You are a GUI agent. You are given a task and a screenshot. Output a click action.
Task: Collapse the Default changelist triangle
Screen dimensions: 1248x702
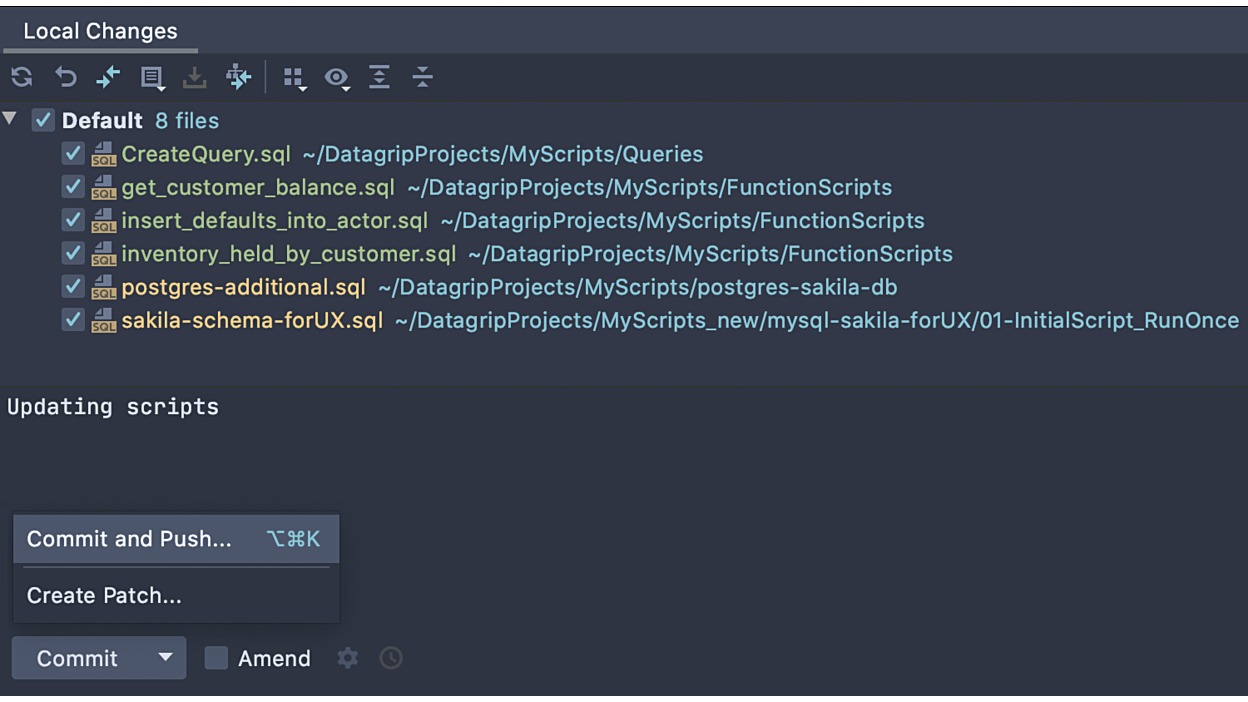[x=10, y=118]
